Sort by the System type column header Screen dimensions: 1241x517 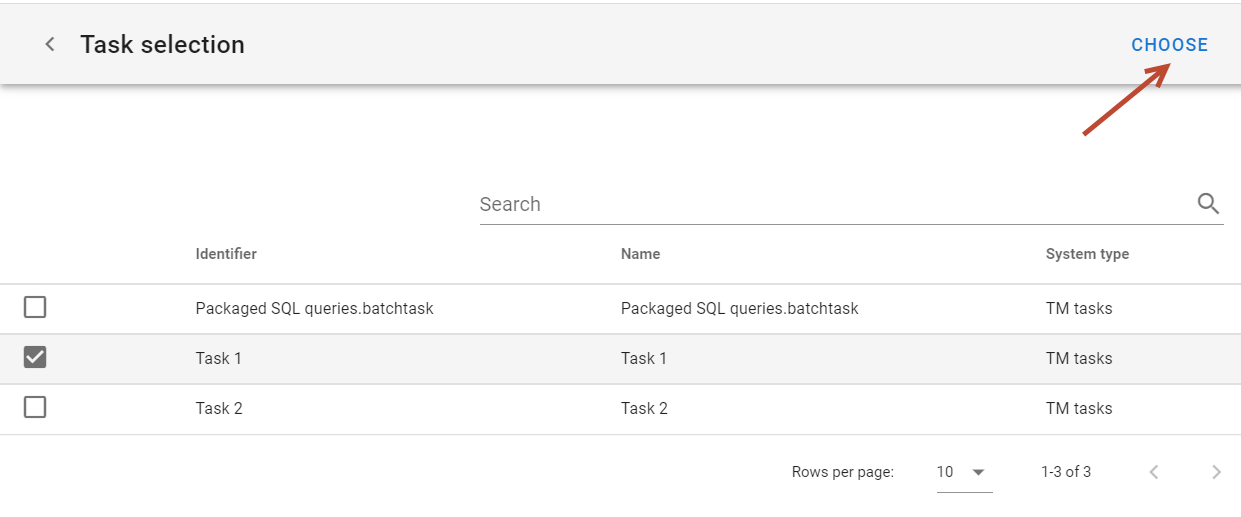1087,254
